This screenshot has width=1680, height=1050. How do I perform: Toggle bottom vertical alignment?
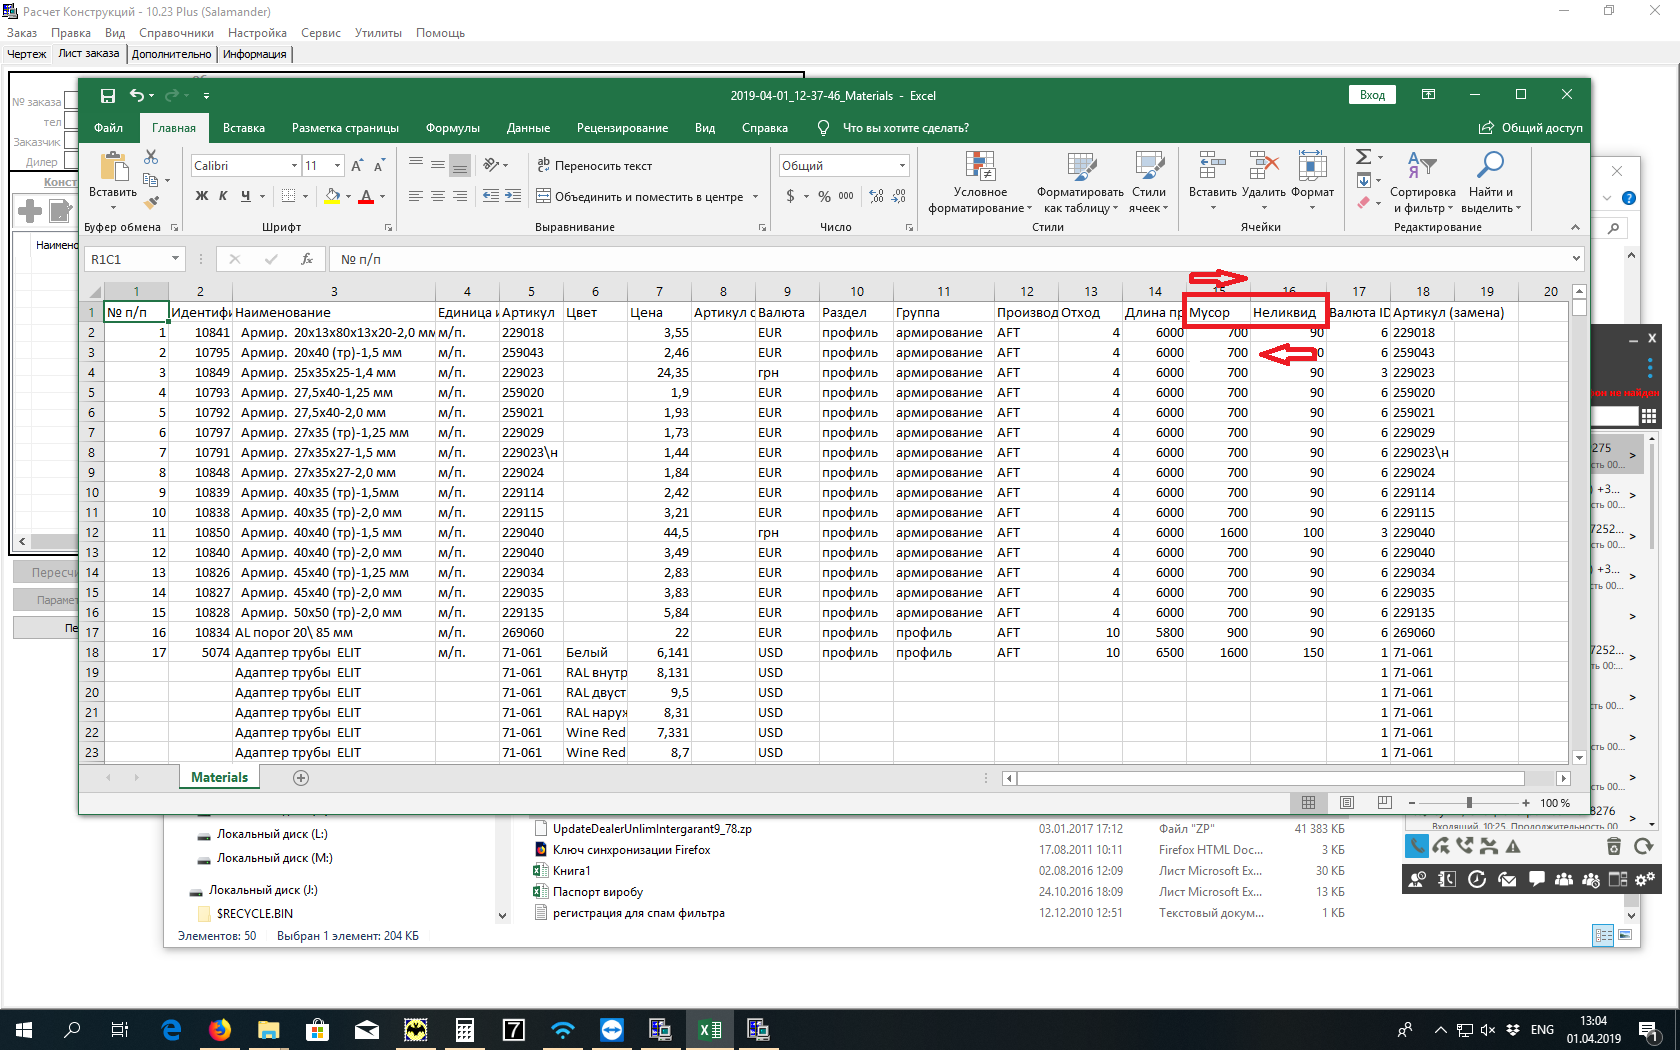click(x=460, y=166)
